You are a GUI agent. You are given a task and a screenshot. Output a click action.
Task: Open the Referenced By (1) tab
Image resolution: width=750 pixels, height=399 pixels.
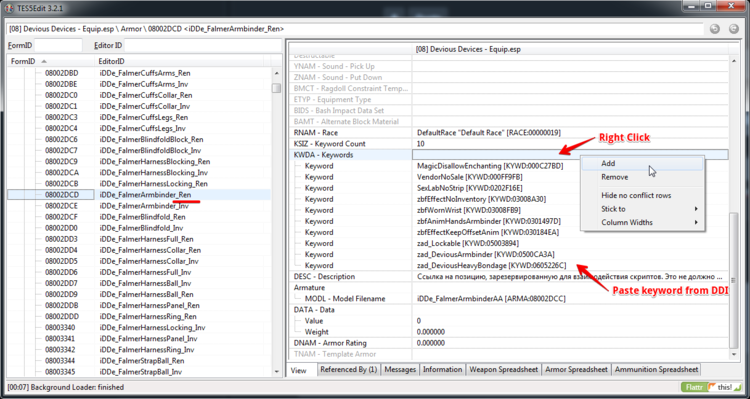point(348,369)
